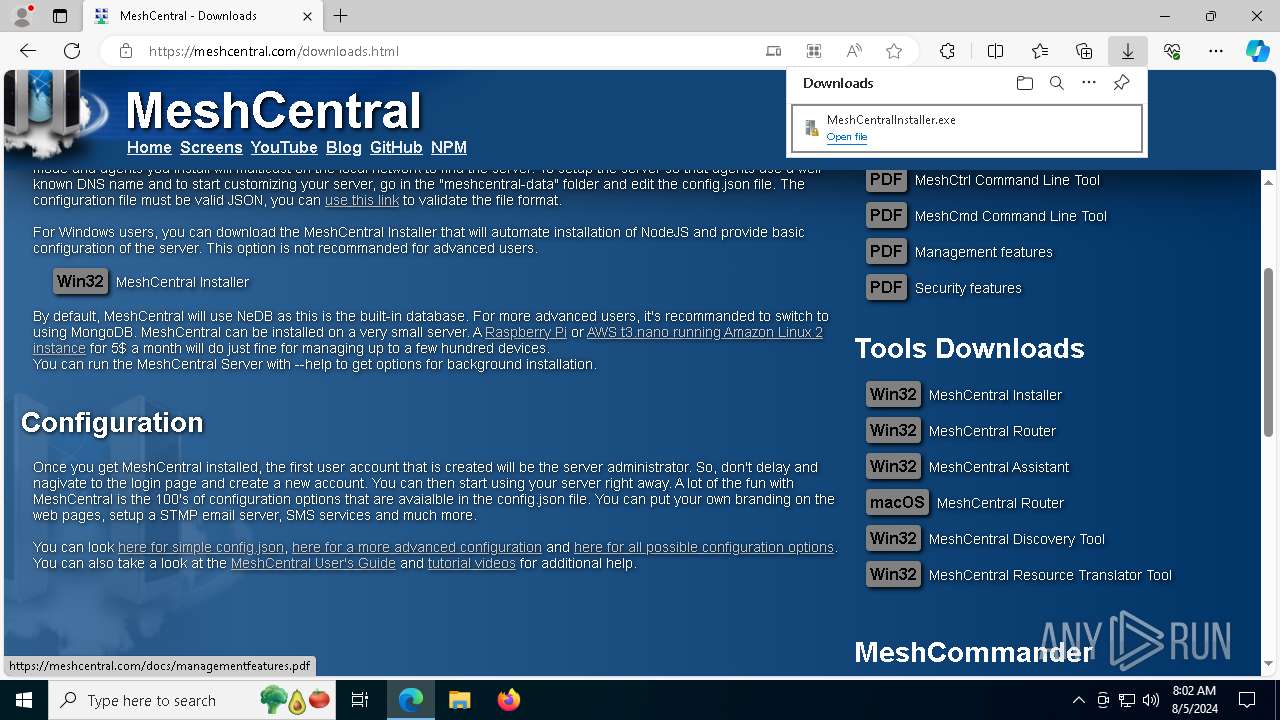
Task: Download MeshCentral Installer under Tools Downloads
Action: 893,395
